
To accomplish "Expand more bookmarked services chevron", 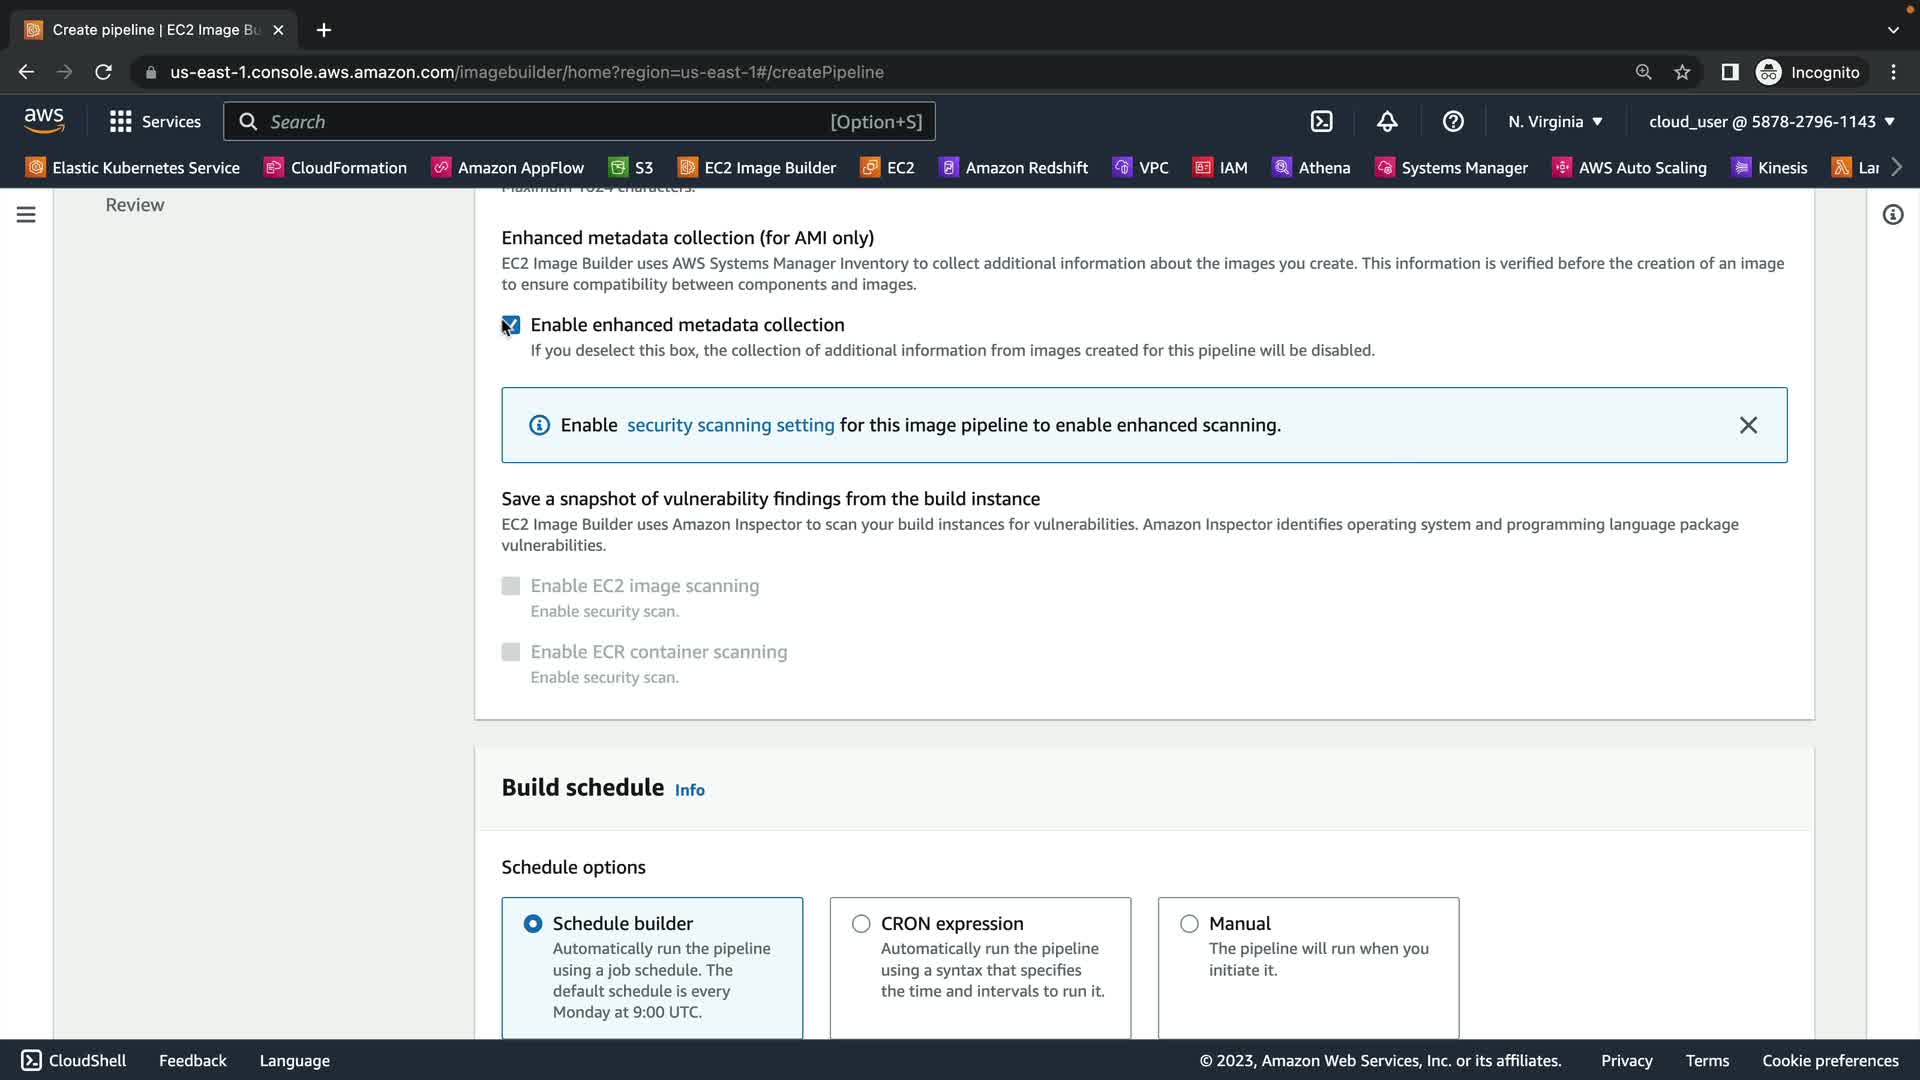I will click(1896, 167).
